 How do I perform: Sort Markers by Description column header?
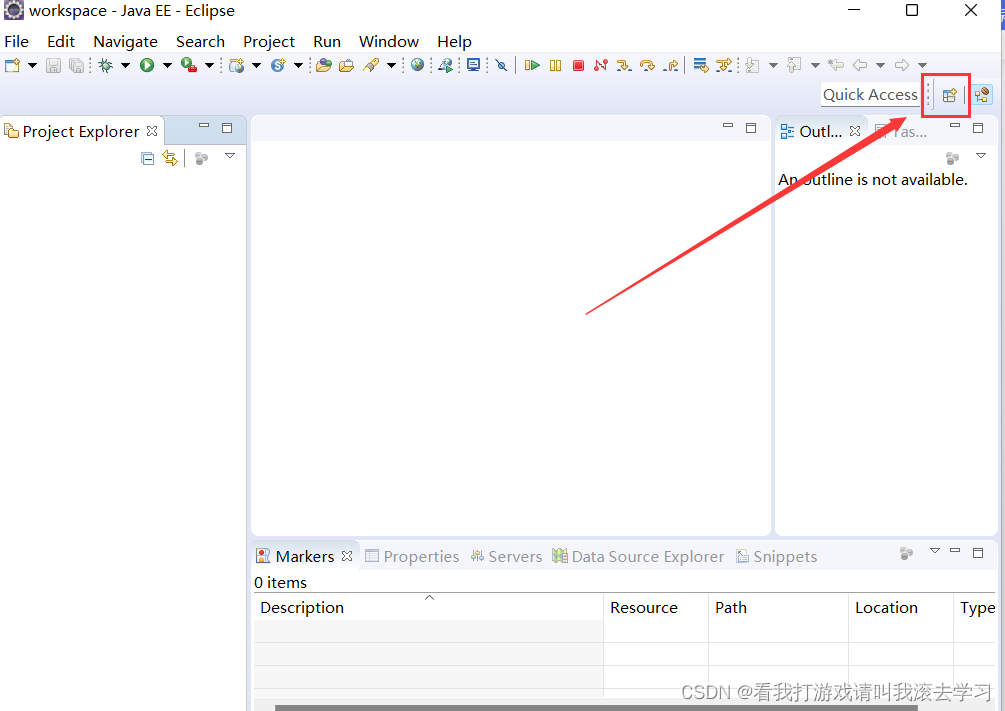(302, 607)
